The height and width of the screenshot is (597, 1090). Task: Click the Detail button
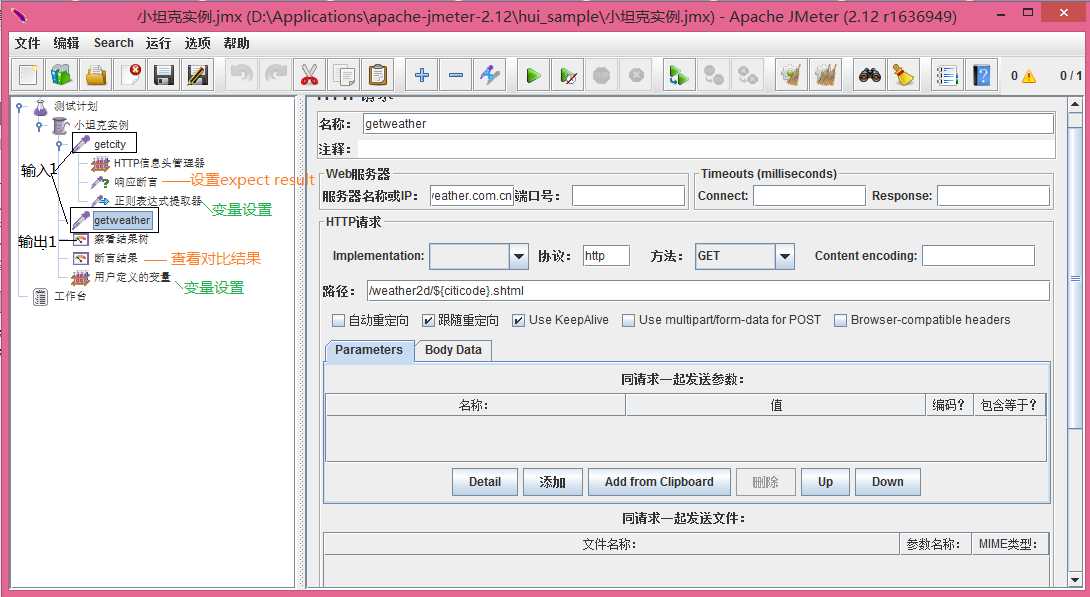pos(485,482)
